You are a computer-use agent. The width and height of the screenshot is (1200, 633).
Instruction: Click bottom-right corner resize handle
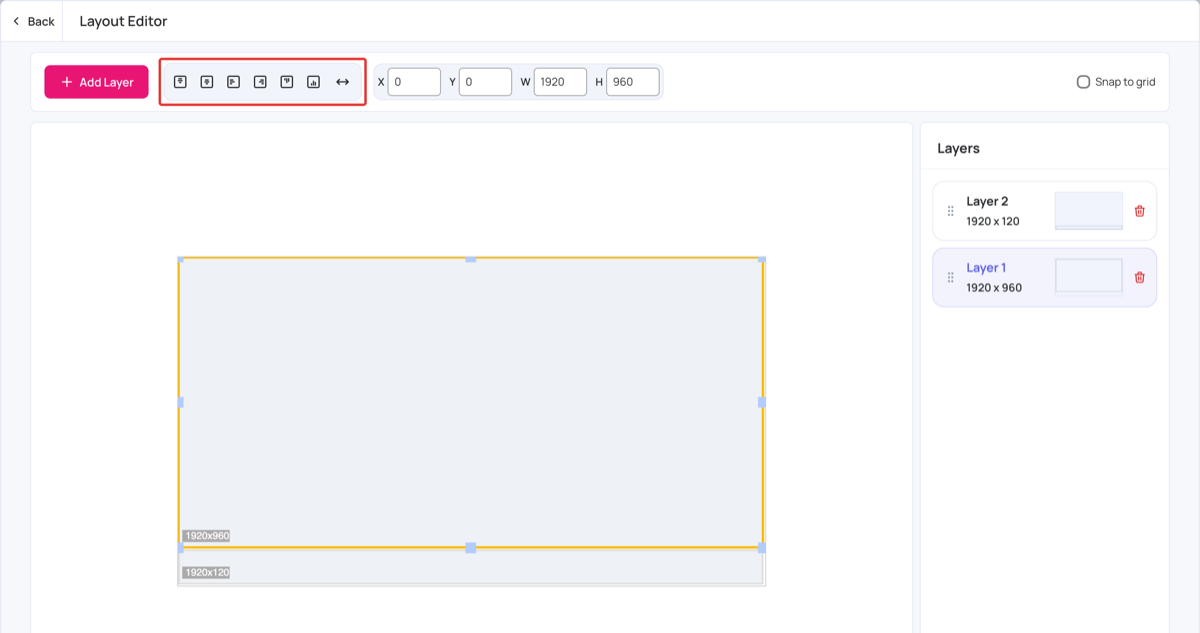tap(762, 548)
